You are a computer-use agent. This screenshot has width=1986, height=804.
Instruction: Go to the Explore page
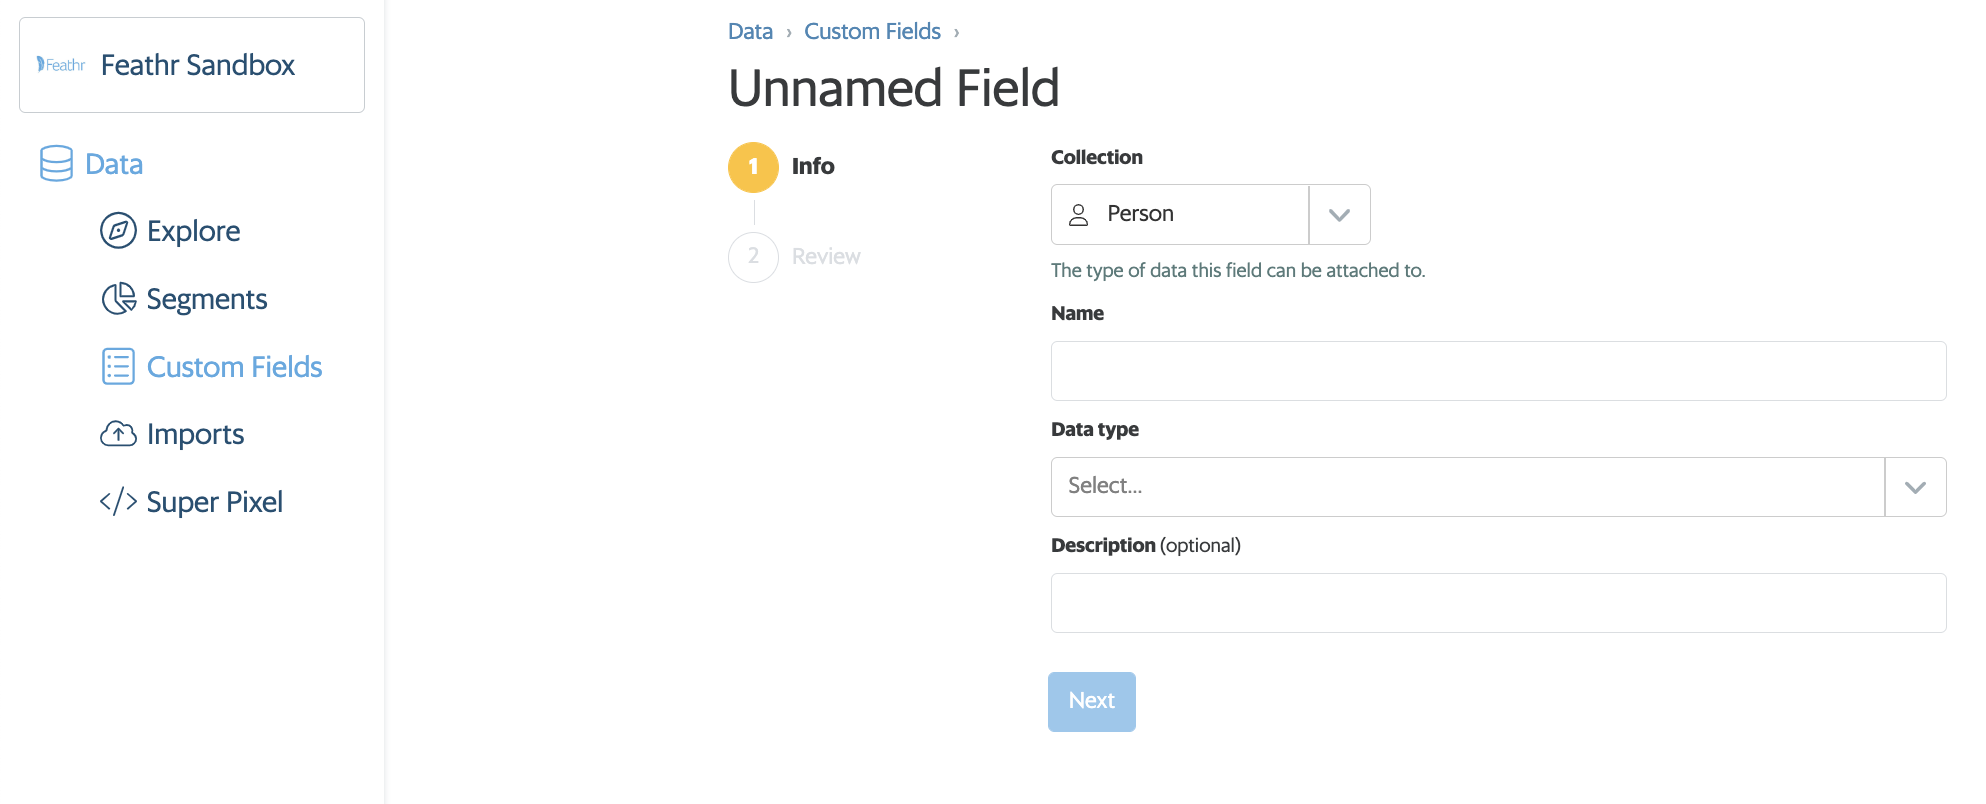[x=193, y=231]
